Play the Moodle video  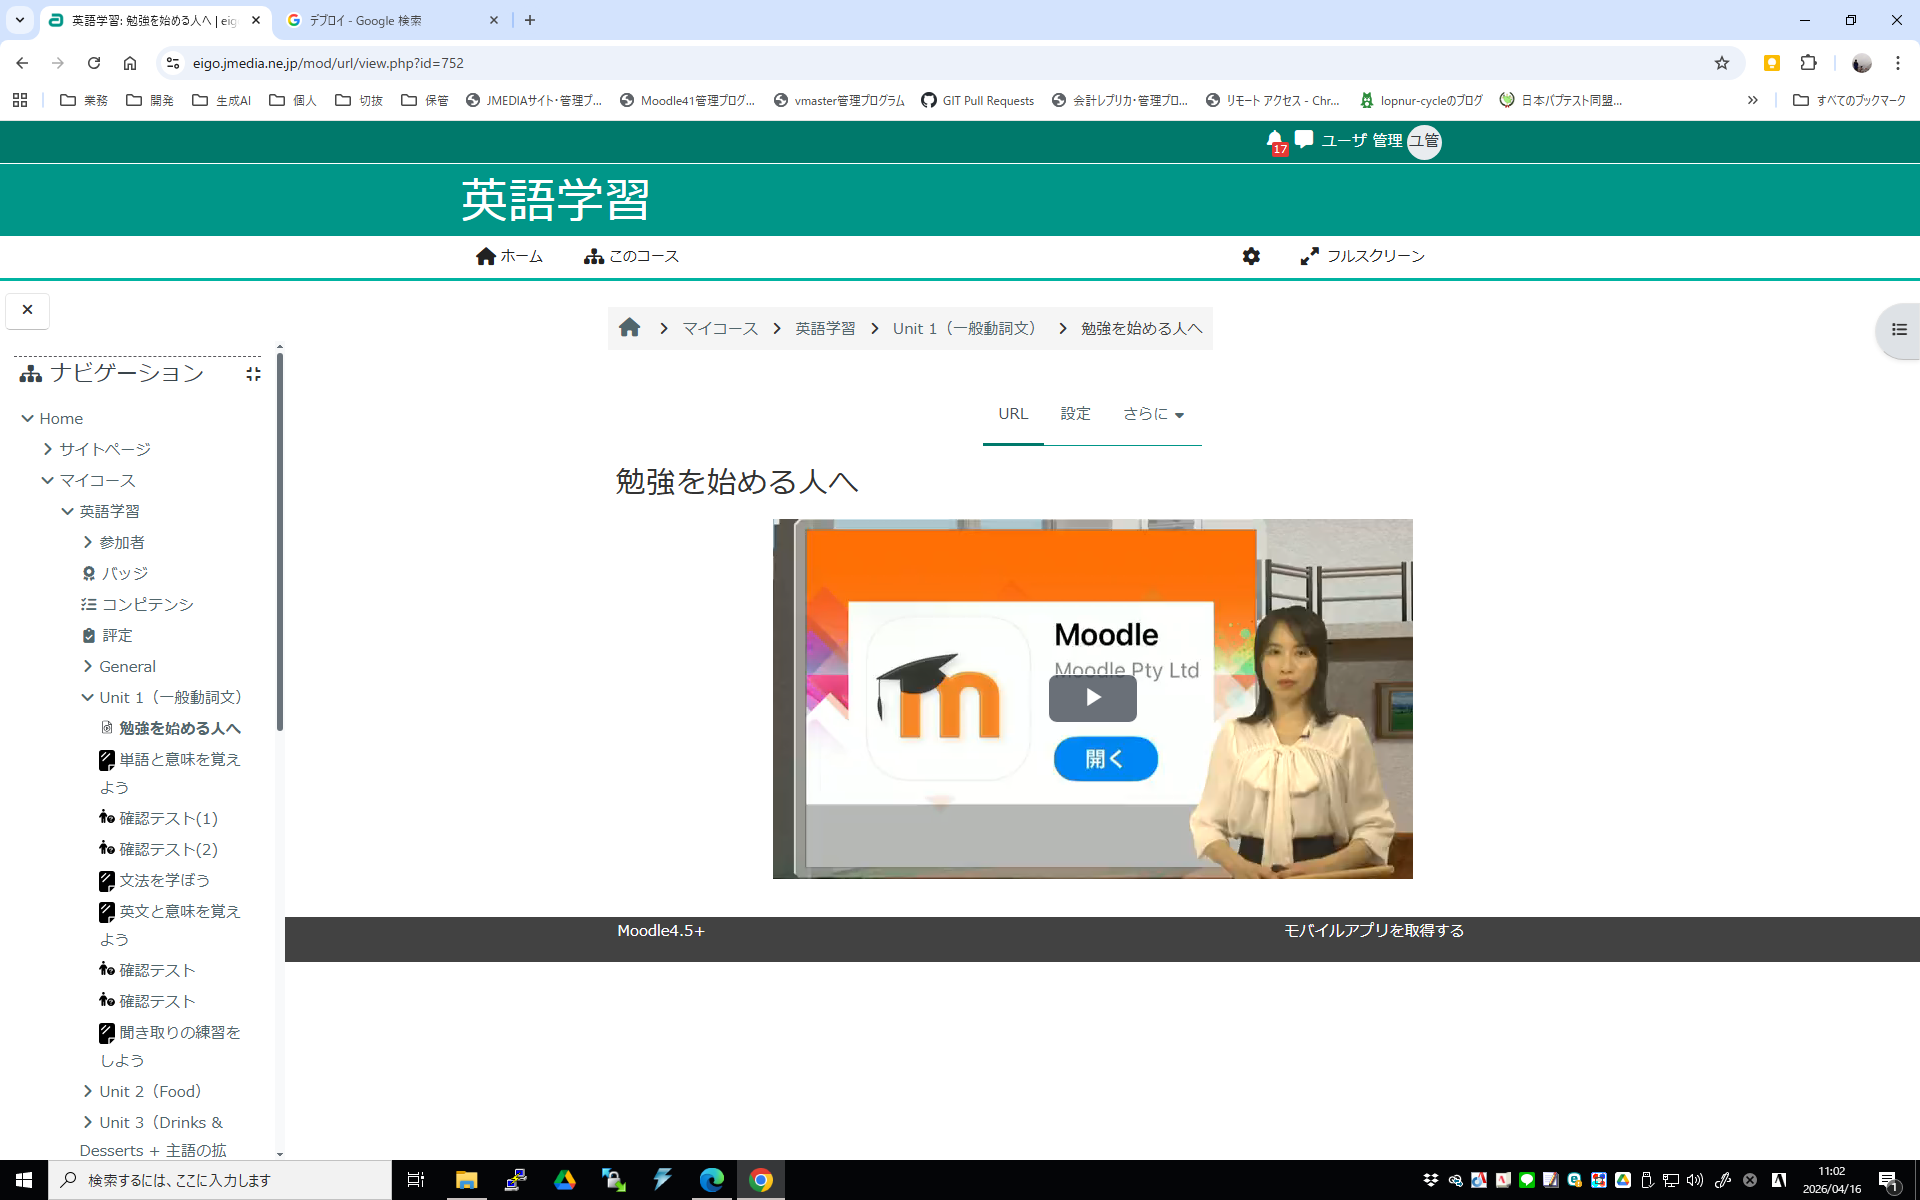pos(1093,697)
